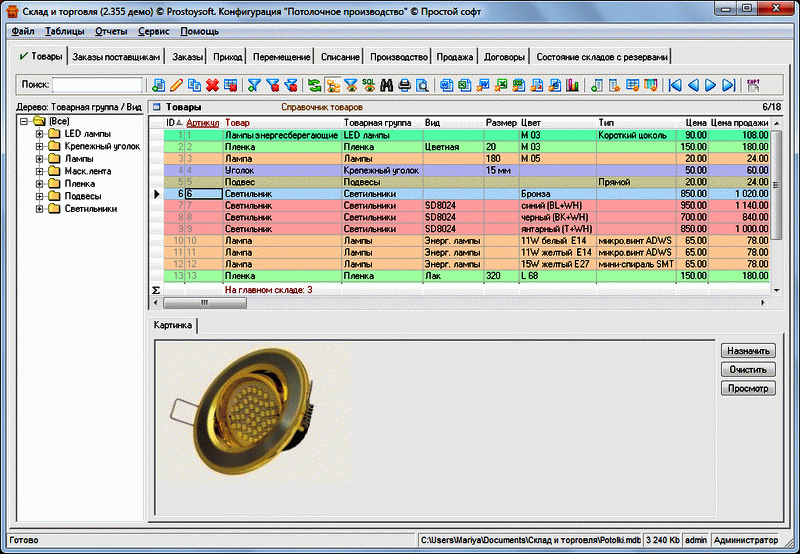
Task: Sort by the Цена продажи column header
Action: pos(739,123)
